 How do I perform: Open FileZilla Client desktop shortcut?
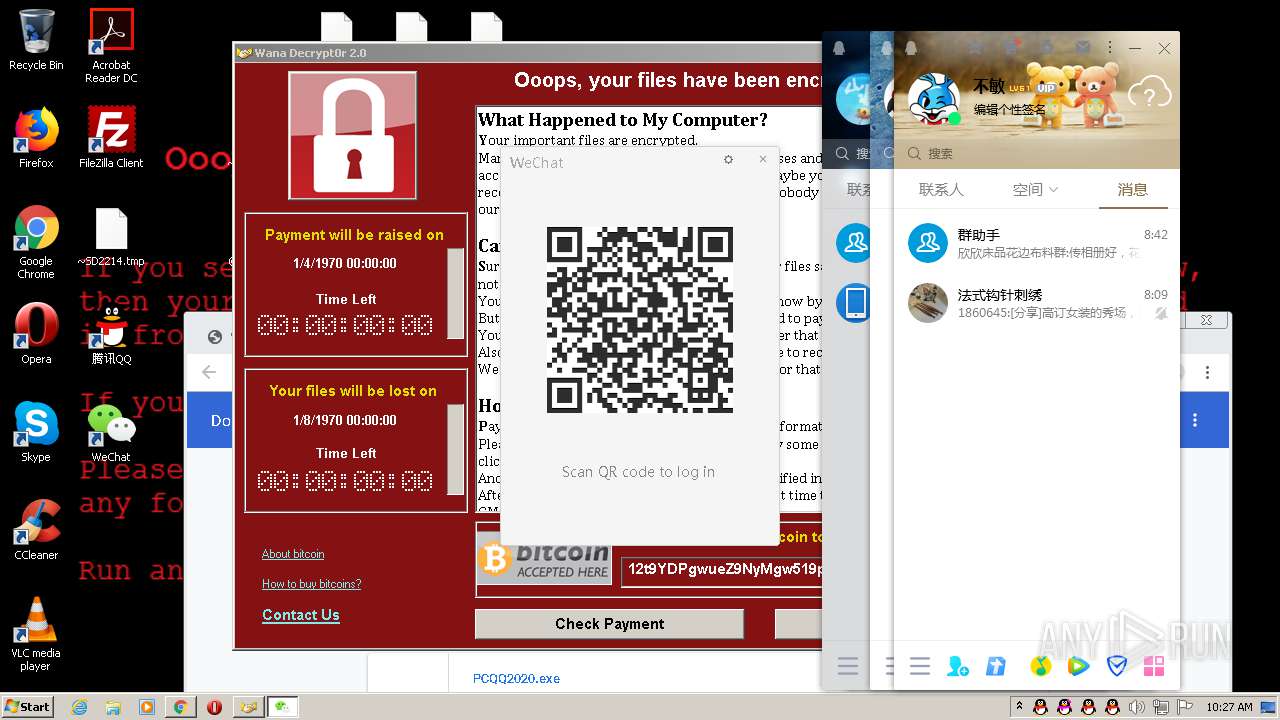(111, 138)
